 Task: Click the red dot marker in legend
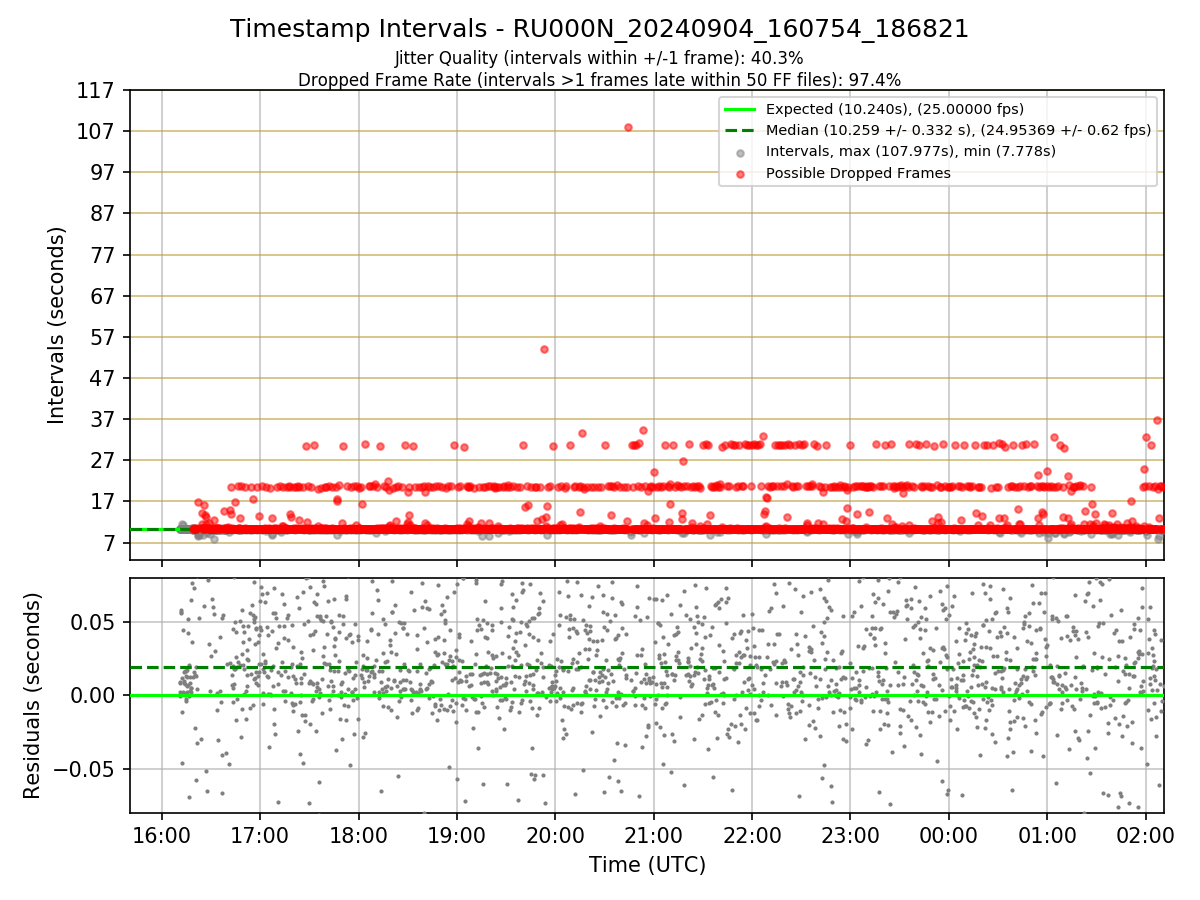(740, 173)
